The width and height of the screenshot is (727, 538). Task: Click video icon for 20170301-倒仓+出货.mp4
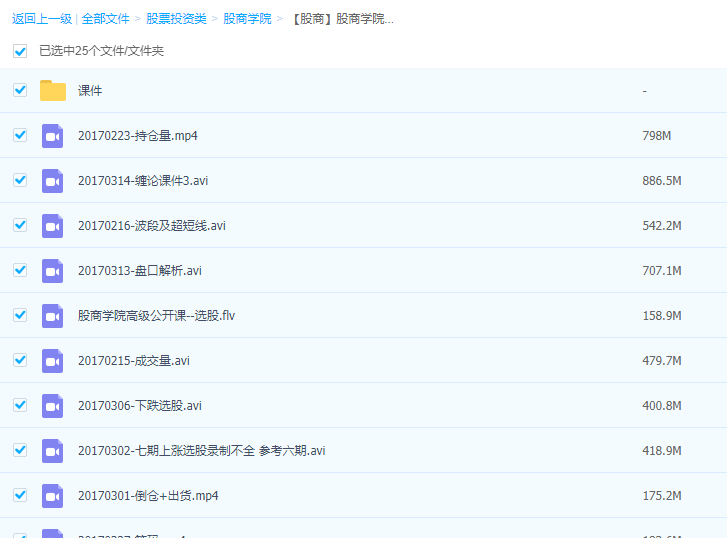point(53,496)
